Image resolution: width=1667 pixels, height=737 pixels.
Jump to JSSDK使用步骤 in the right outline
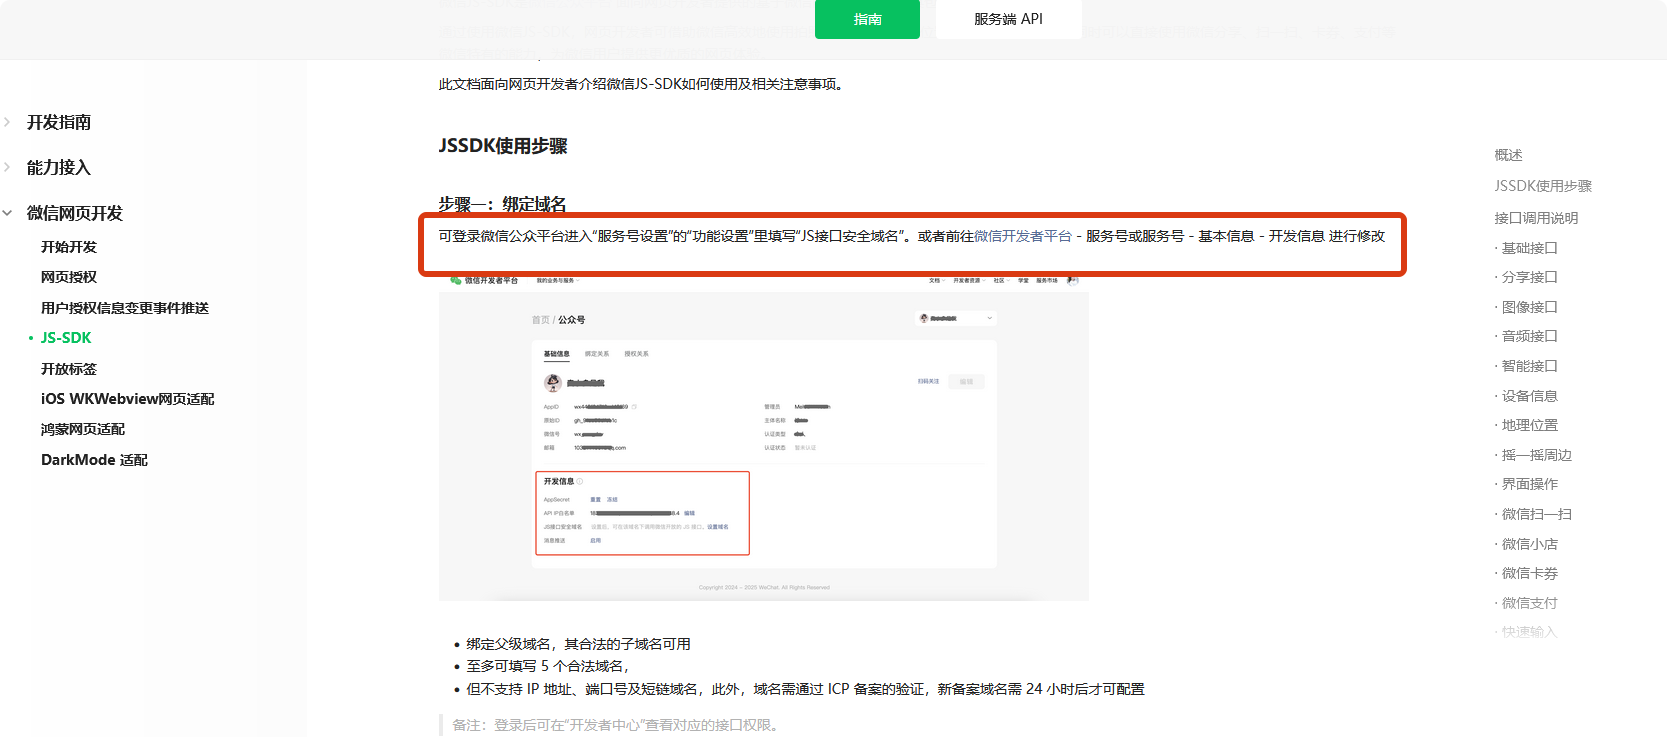[1543, 186]
